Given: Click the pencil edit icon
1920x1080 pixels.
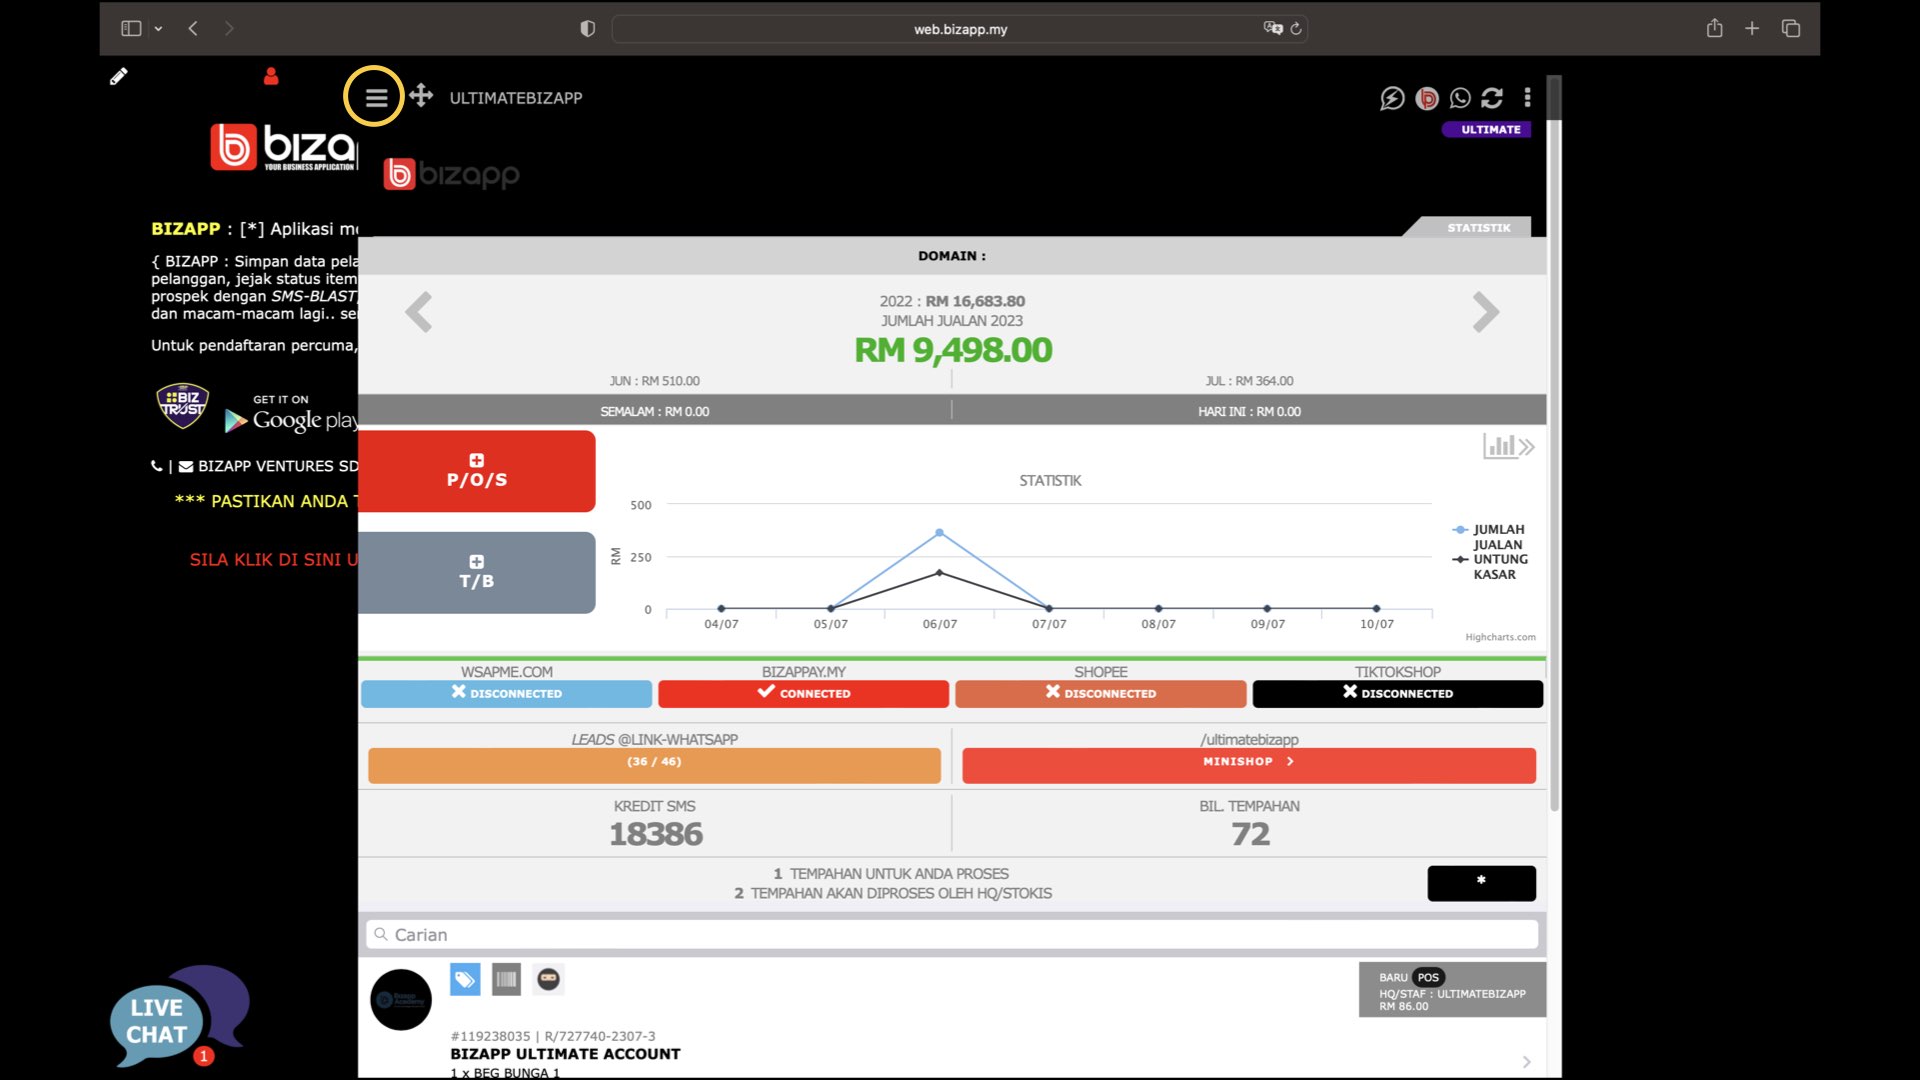Looking at the screenshot, I should [118, 76].
